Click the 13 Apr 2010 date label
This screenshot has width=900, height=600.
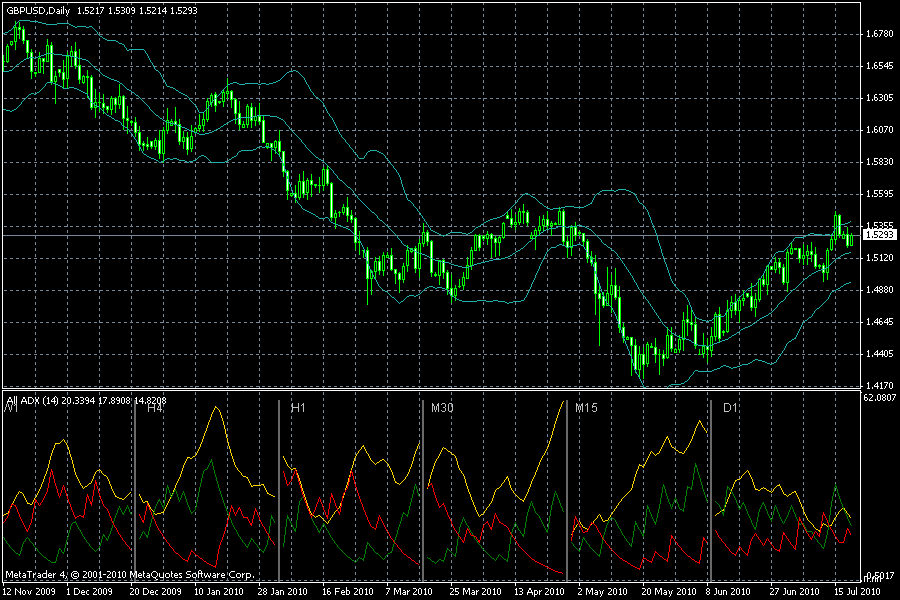point(539,591)
